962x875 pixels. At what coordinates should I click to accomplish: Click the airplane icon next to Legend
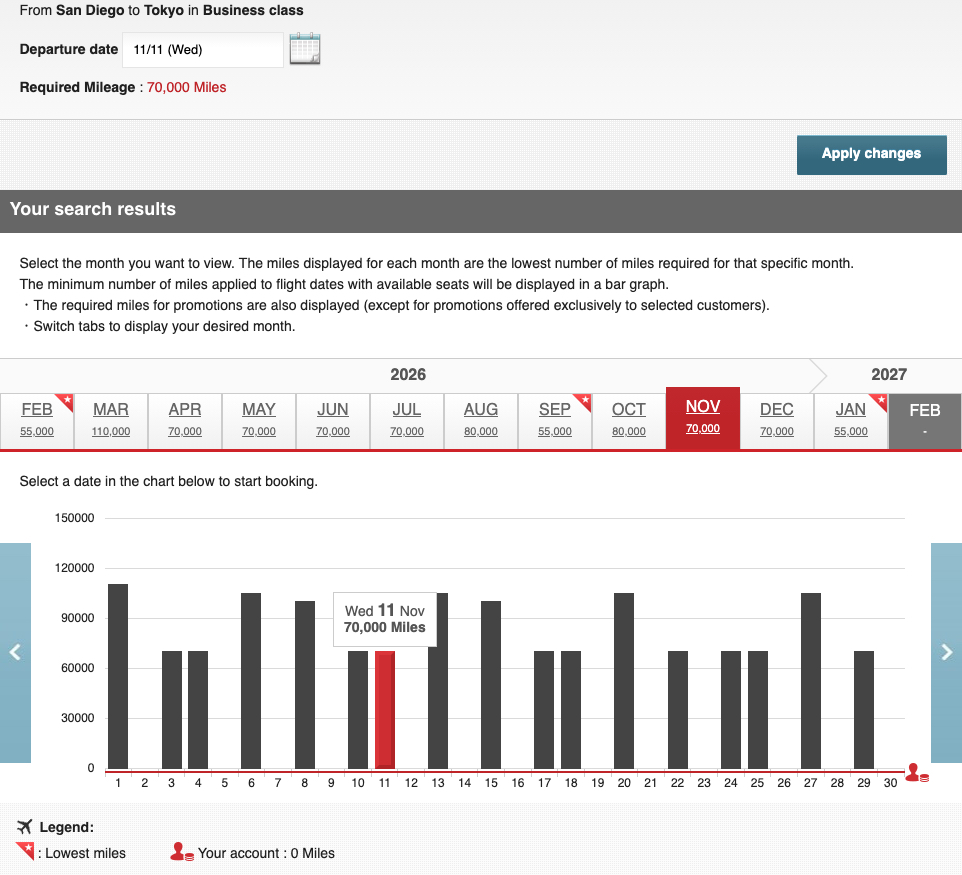[x=25, y=827]
